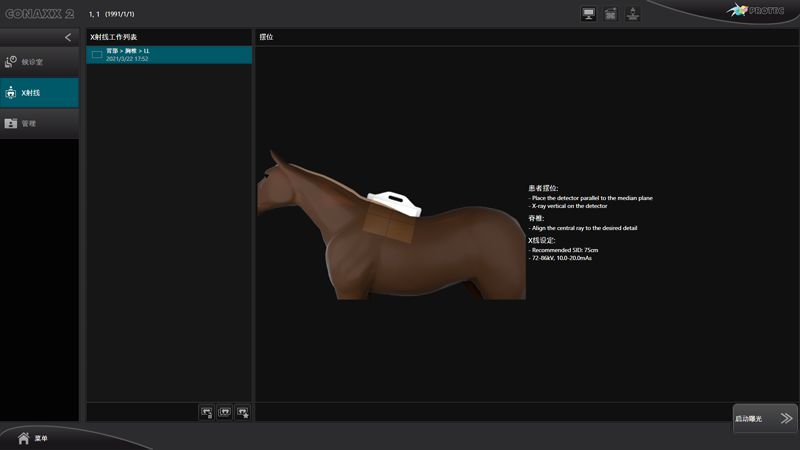Image resolution: width=800 pixels, height=450 pixels.
Task: Click the middle worklist button at bottom
Action: [225, 412]
